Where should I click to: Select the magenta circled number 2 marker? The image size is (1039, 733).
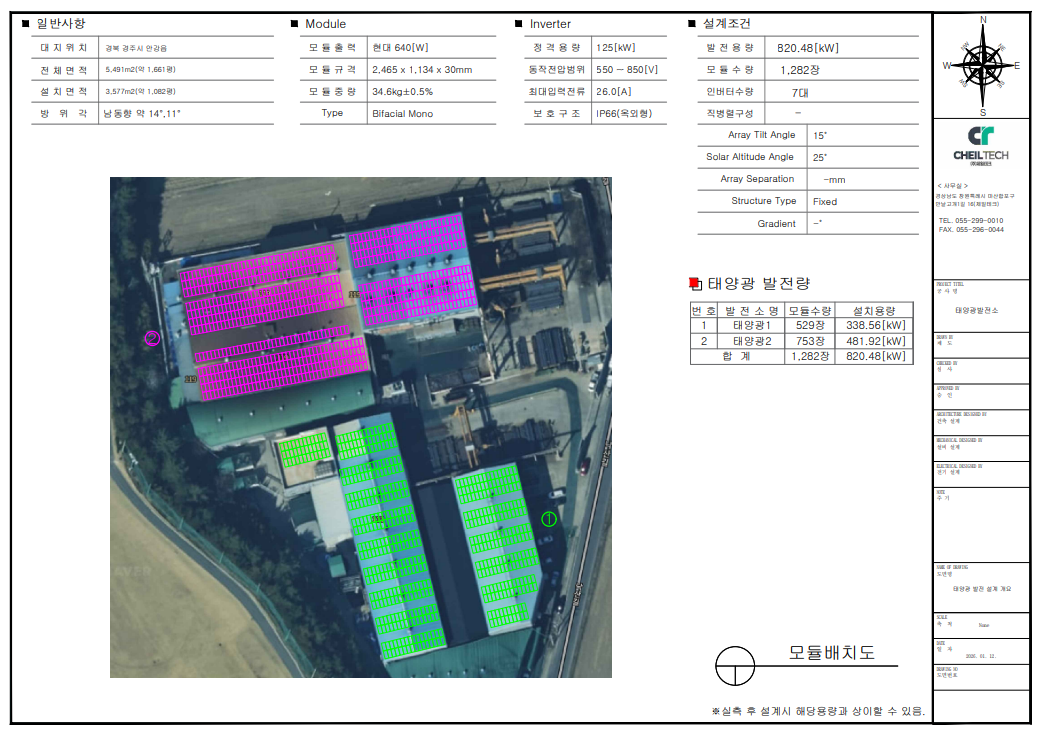tap(153, 338)
